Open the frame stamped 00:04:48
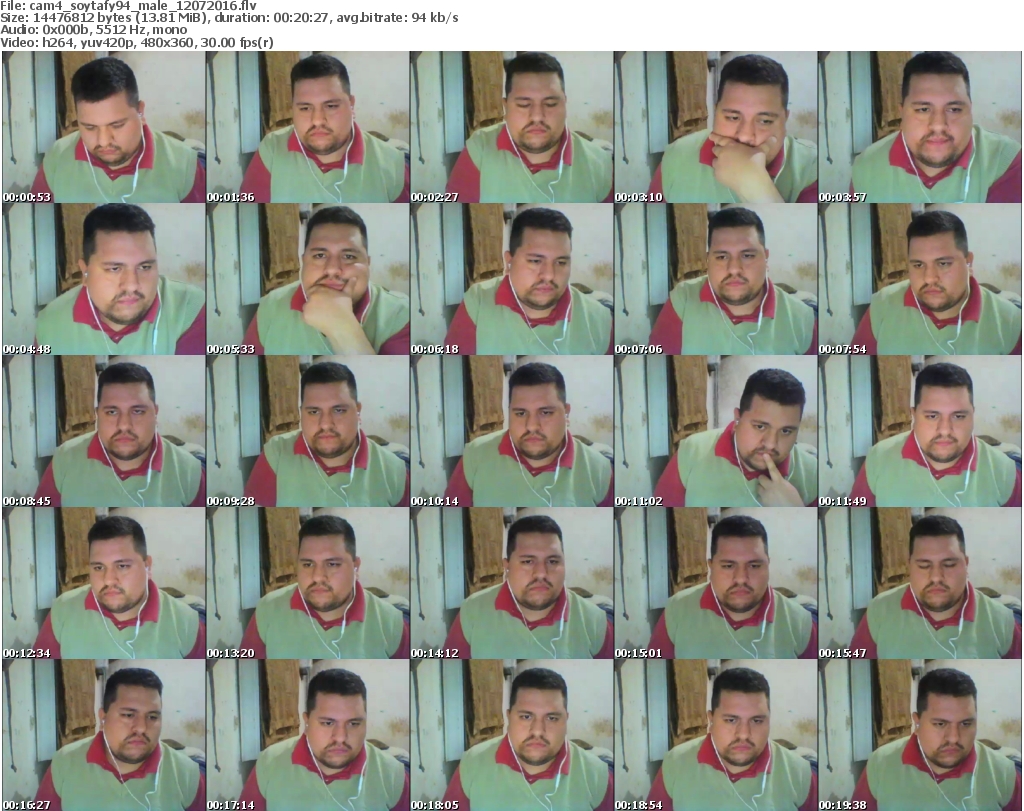 [104, 279]
